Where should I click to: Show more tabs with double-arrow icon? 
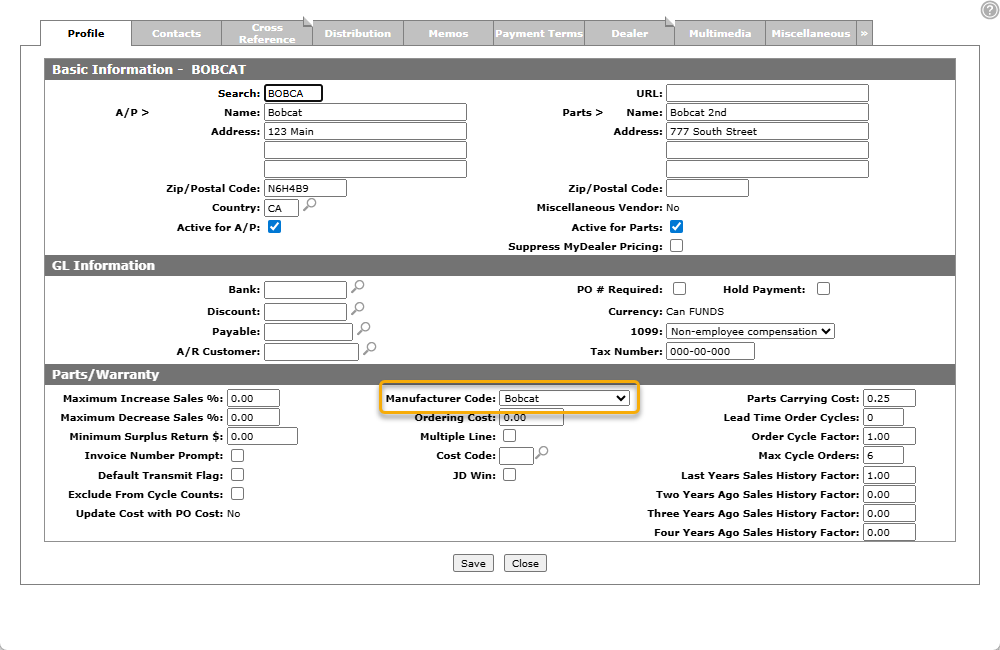click(x=864, y=33)
